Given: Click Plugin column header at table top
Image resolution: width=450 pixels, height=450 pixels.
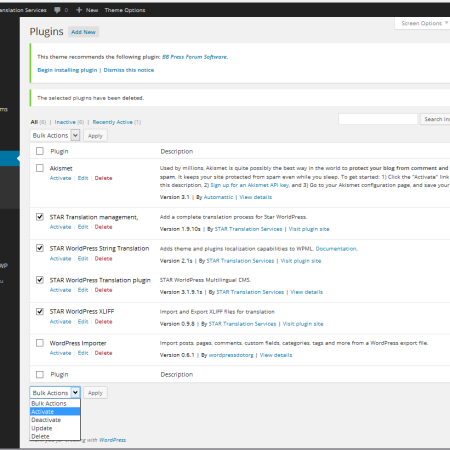Looking at the screenshot, I should point(59,151).
